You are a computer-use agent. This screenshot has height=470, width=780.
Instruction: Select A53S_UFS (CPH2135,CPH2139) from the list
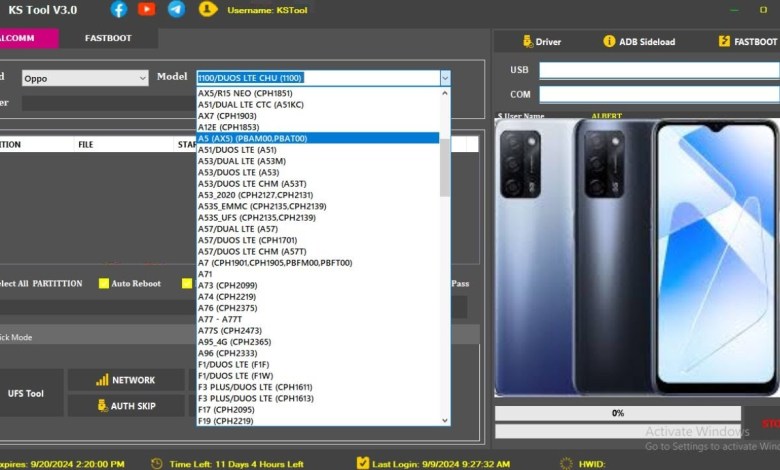(257, 217)
